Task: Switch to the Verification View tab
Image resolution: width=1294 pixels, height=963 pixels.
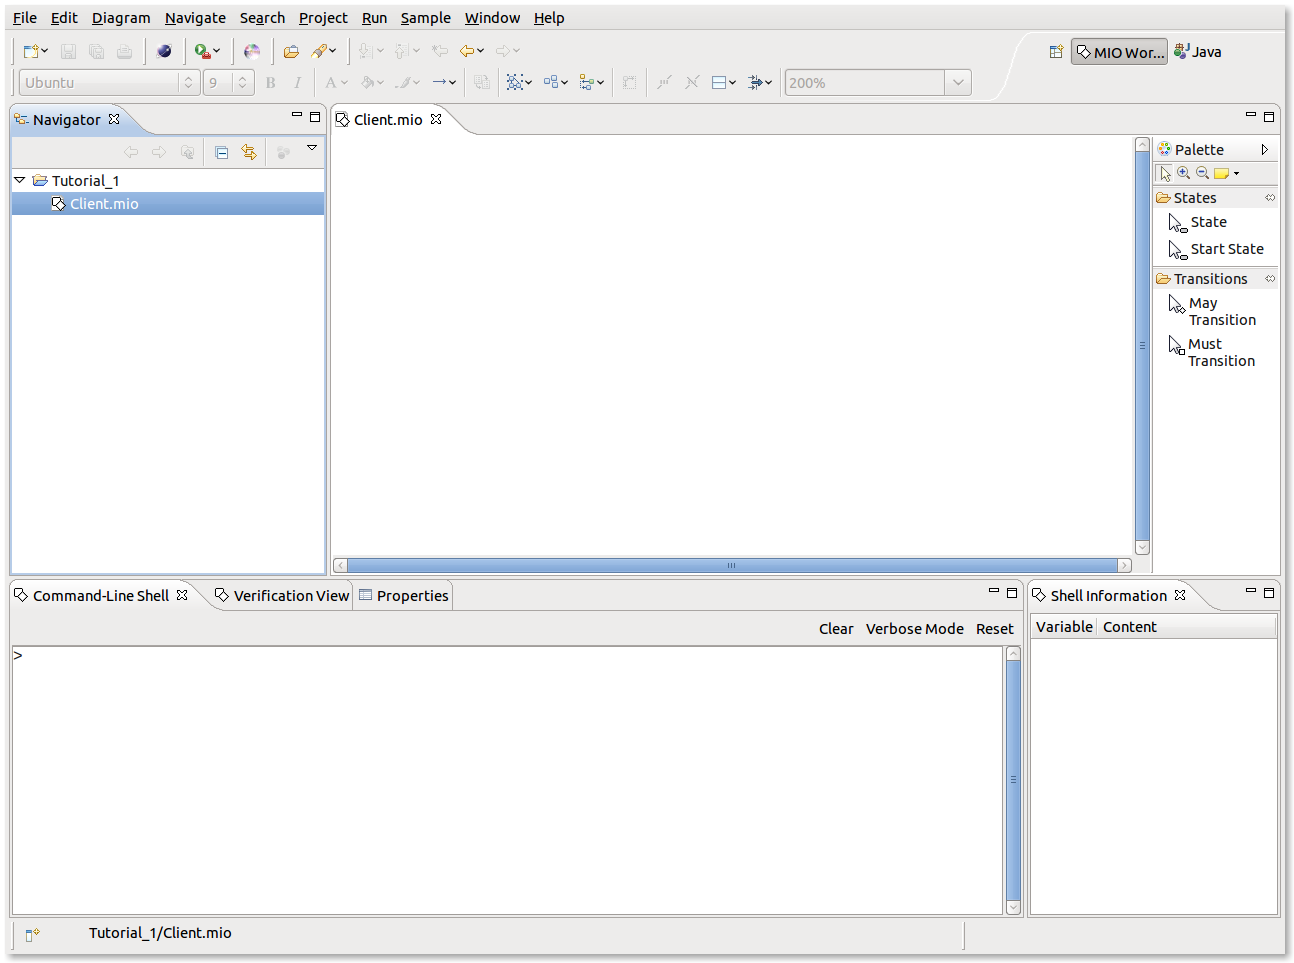Action: (x=290, y=596)
